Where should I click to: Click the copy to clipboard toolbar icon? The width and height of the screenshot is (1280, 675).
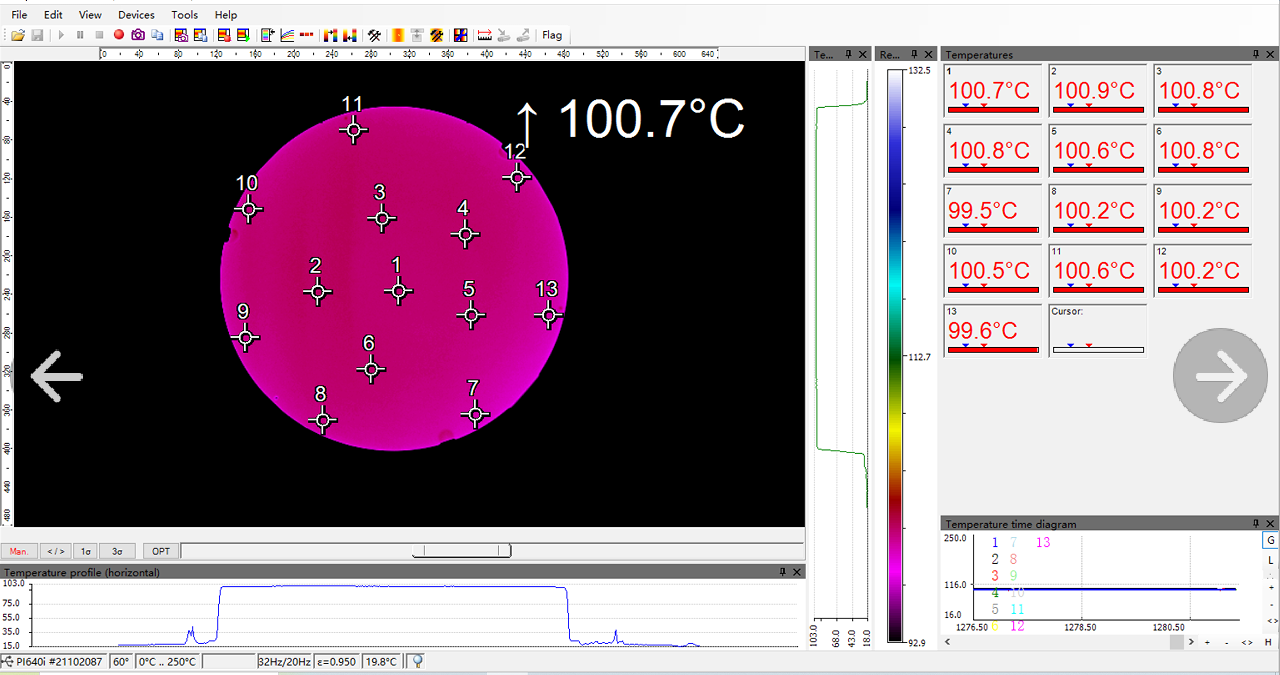157,35
